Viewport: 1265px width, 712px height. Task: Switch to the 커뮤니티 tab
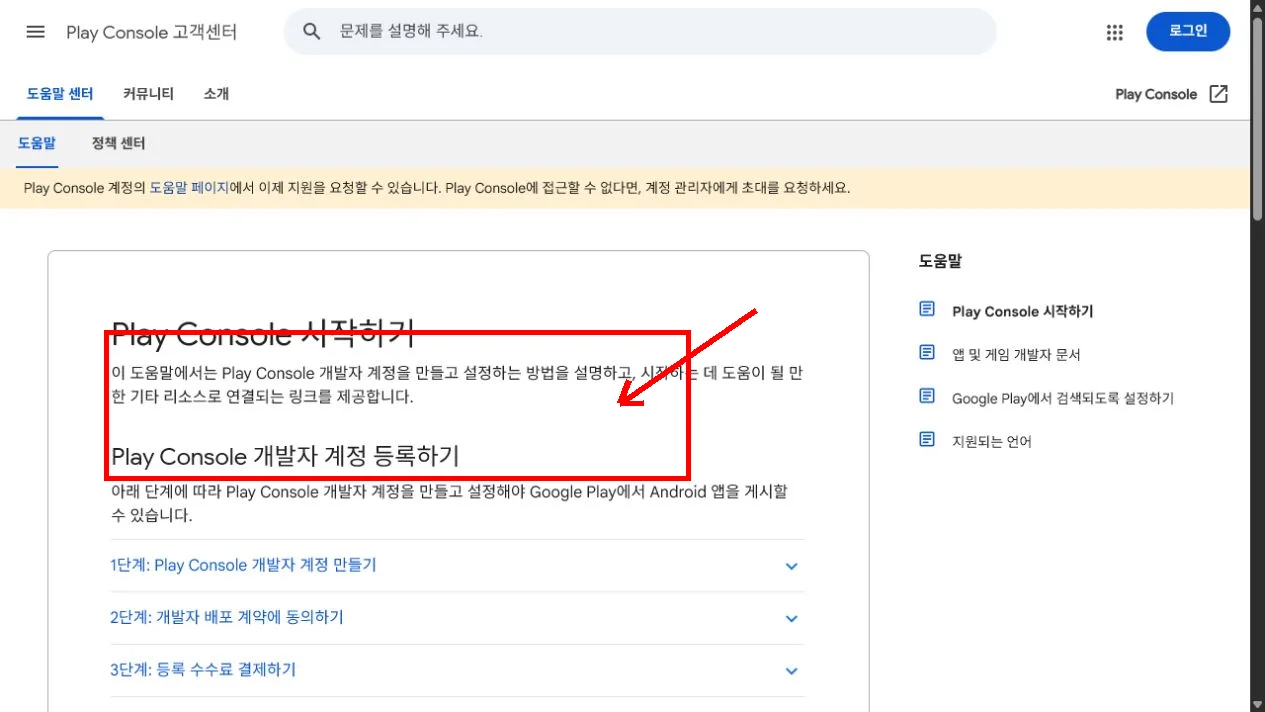[x=149, y=93]
